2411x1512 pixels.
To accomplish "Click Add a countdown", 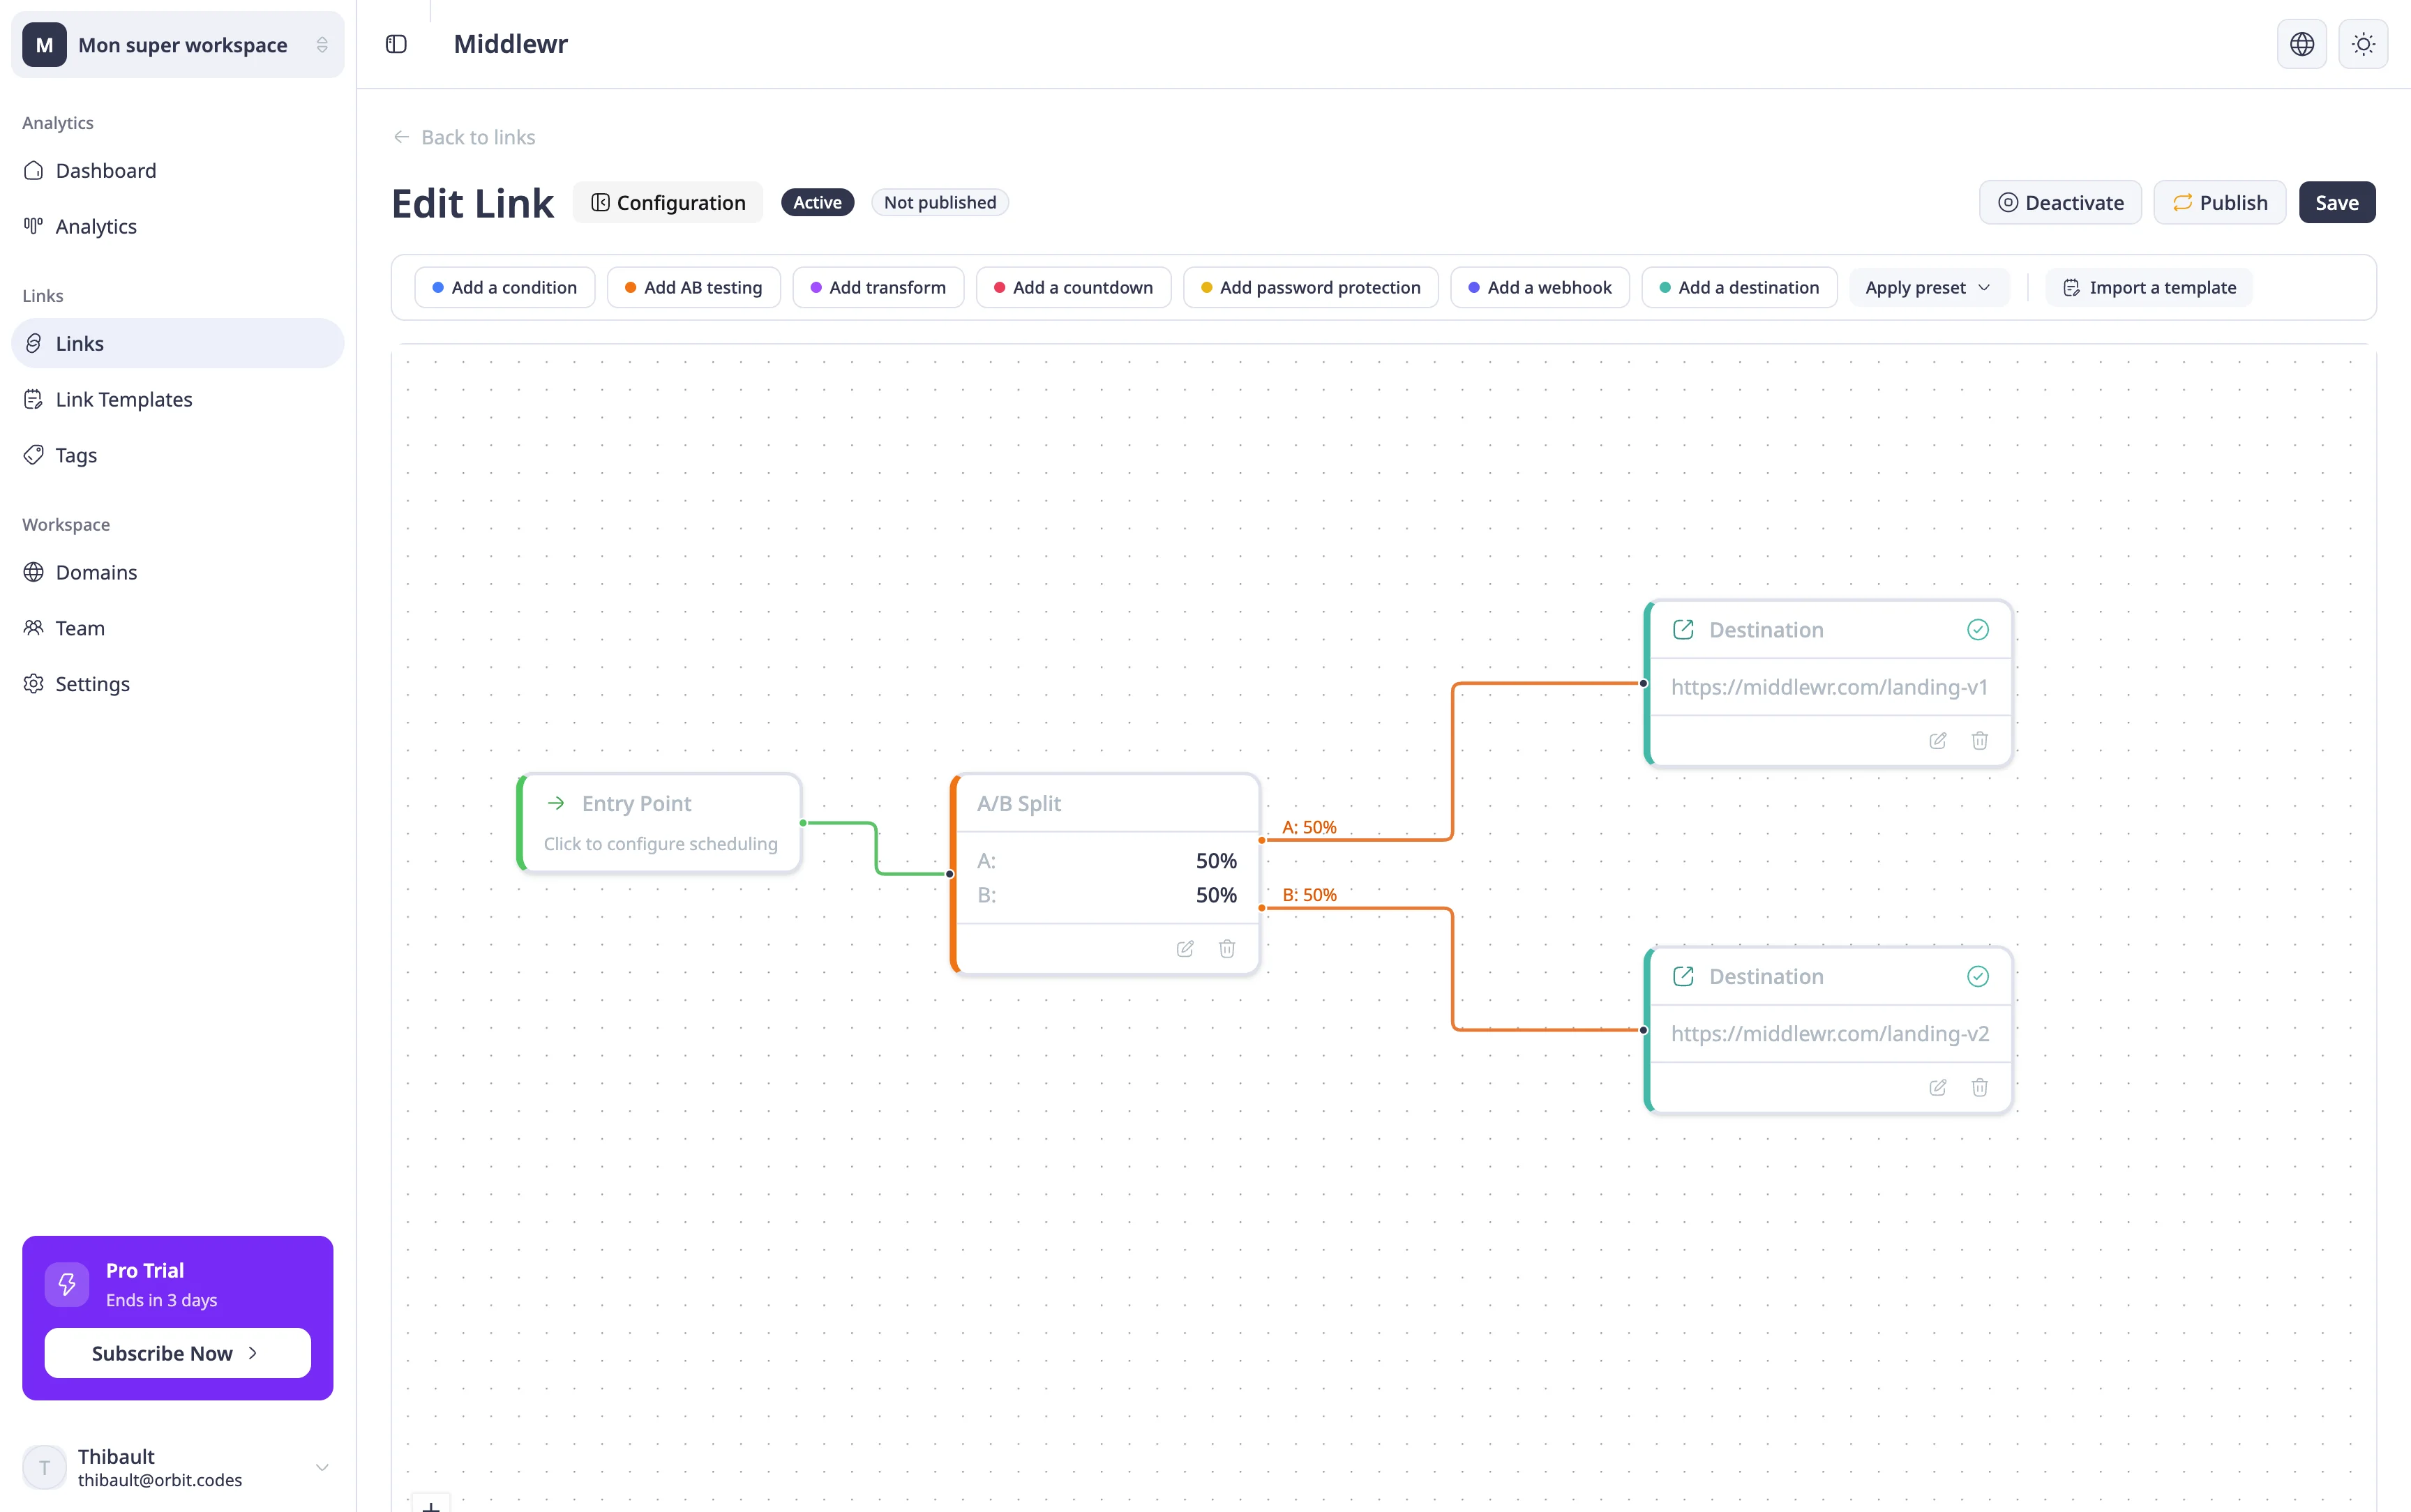I will (x=1073, y=288).
